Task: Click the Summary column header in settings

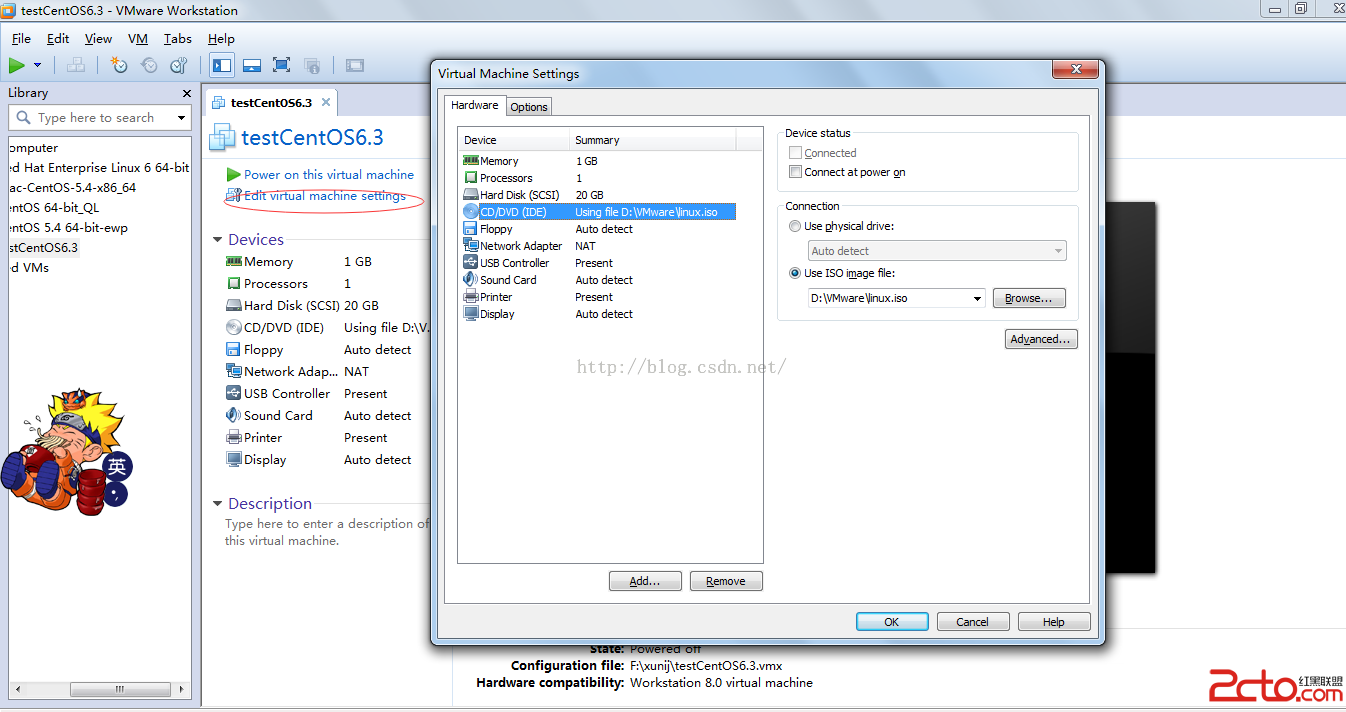Action: [x=652, y=140]
